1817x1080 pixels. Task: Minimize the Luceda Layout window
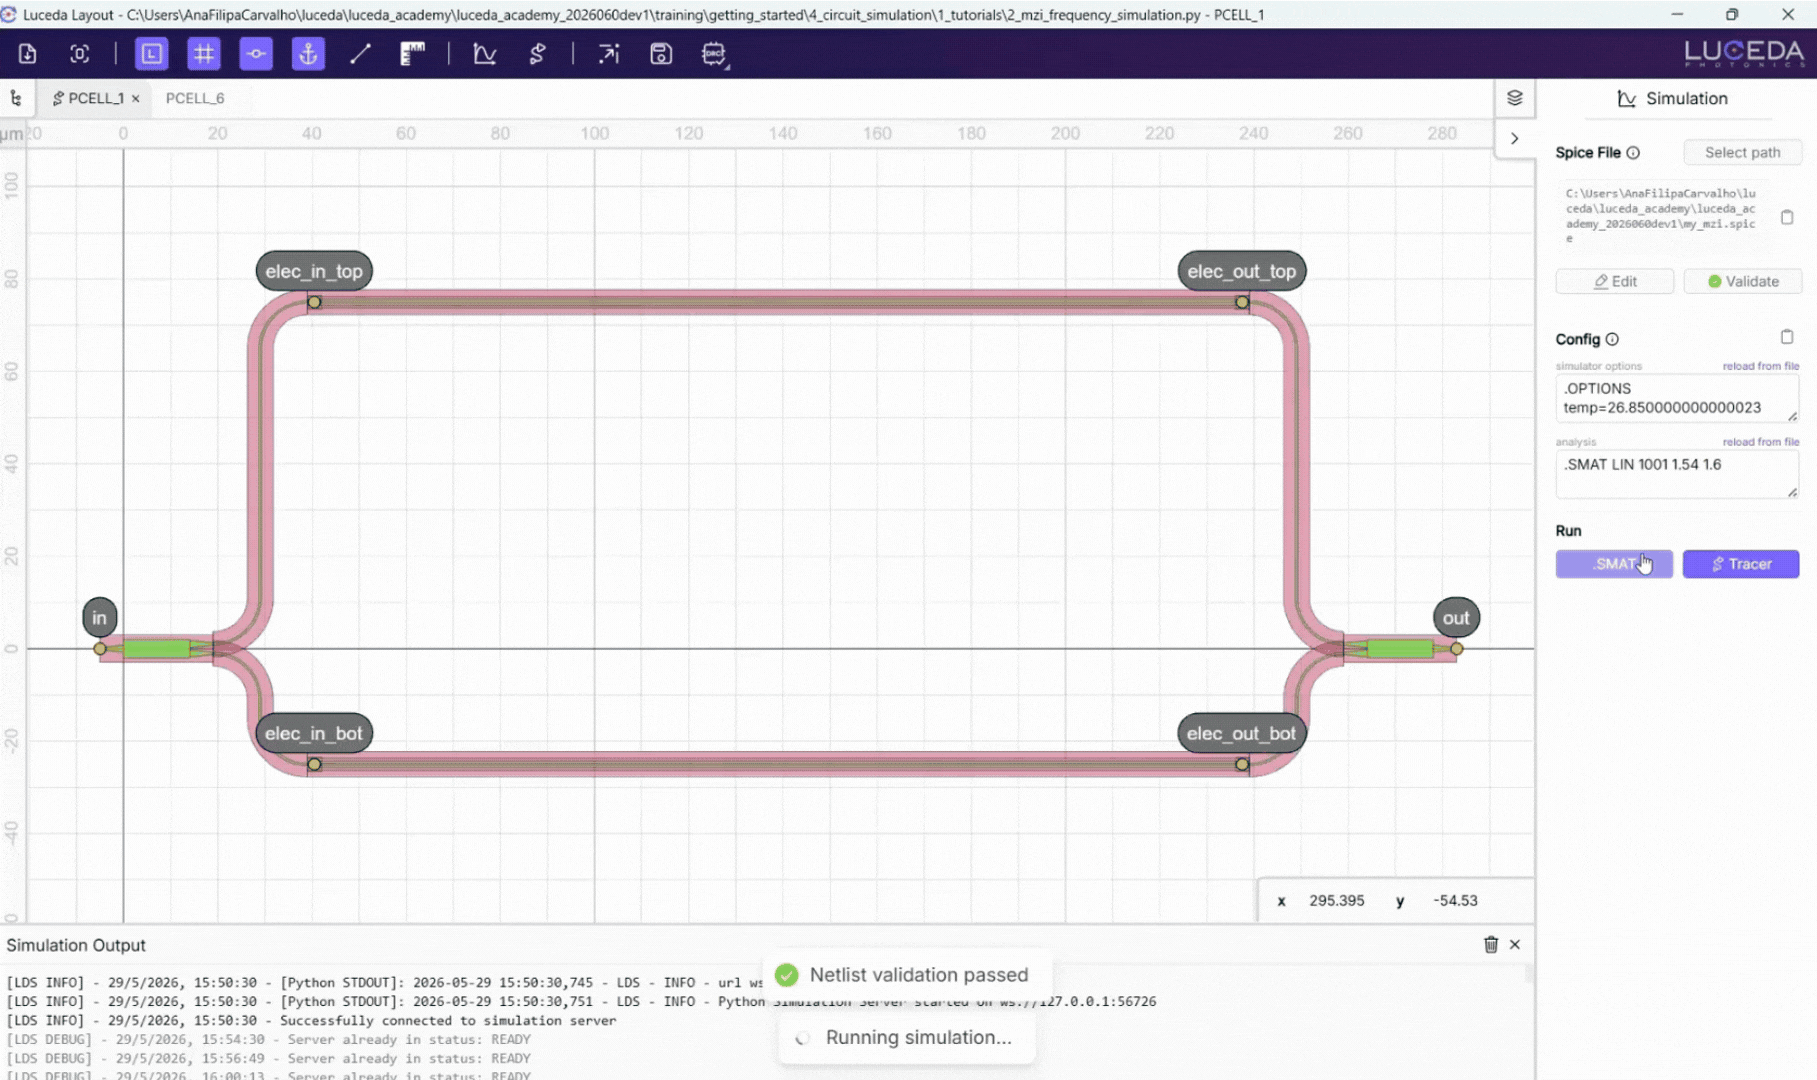click(1677, 14)
